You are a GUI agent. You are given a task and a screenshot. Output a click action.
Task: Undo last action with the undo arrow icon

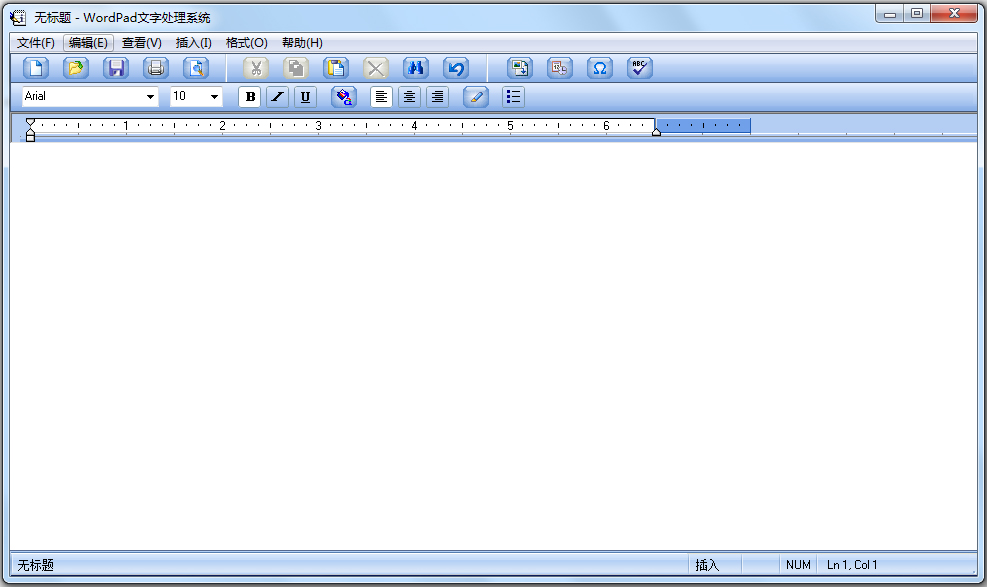456,68
